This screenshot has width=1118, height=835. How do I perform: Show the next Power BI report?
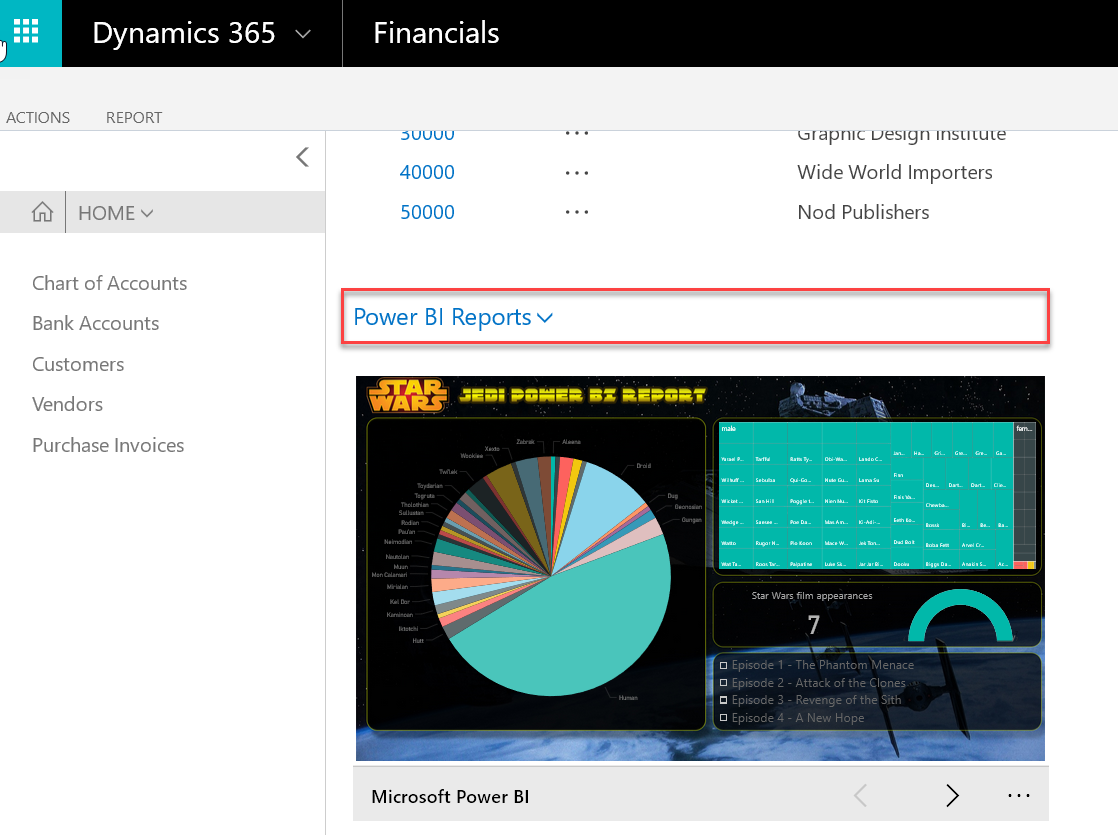953,795
